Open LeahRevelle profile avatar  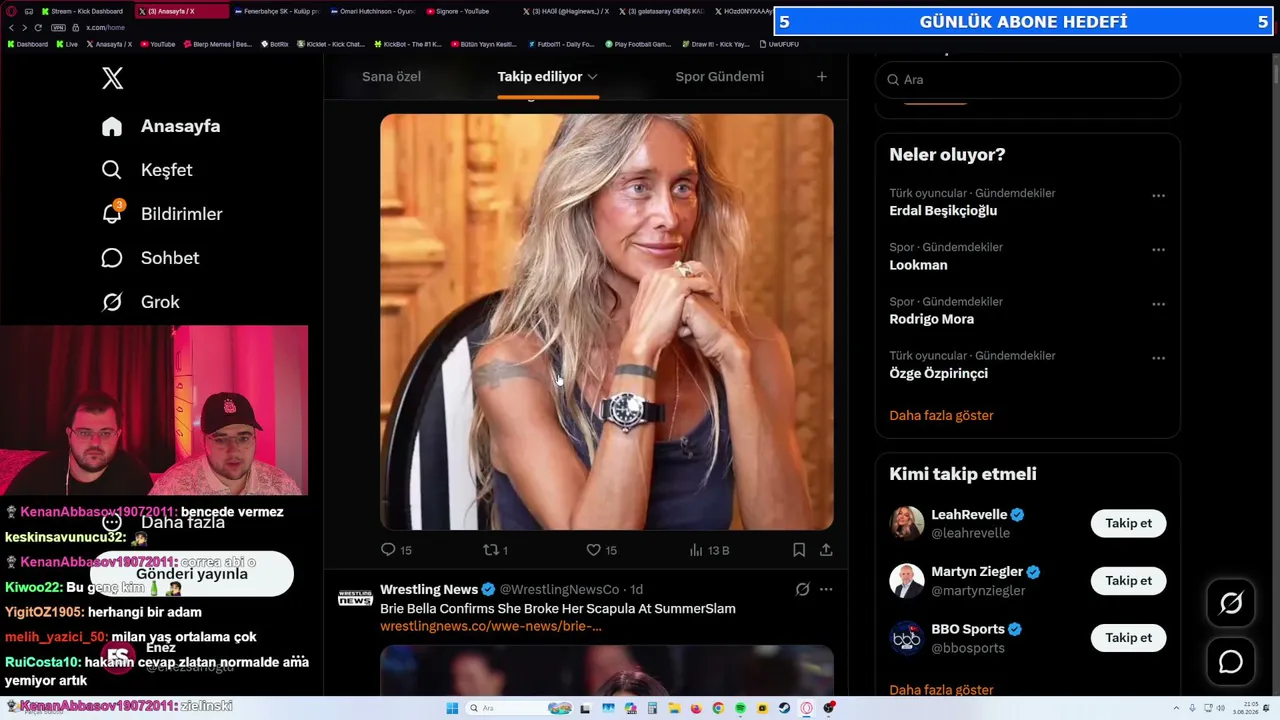[907, 523]
